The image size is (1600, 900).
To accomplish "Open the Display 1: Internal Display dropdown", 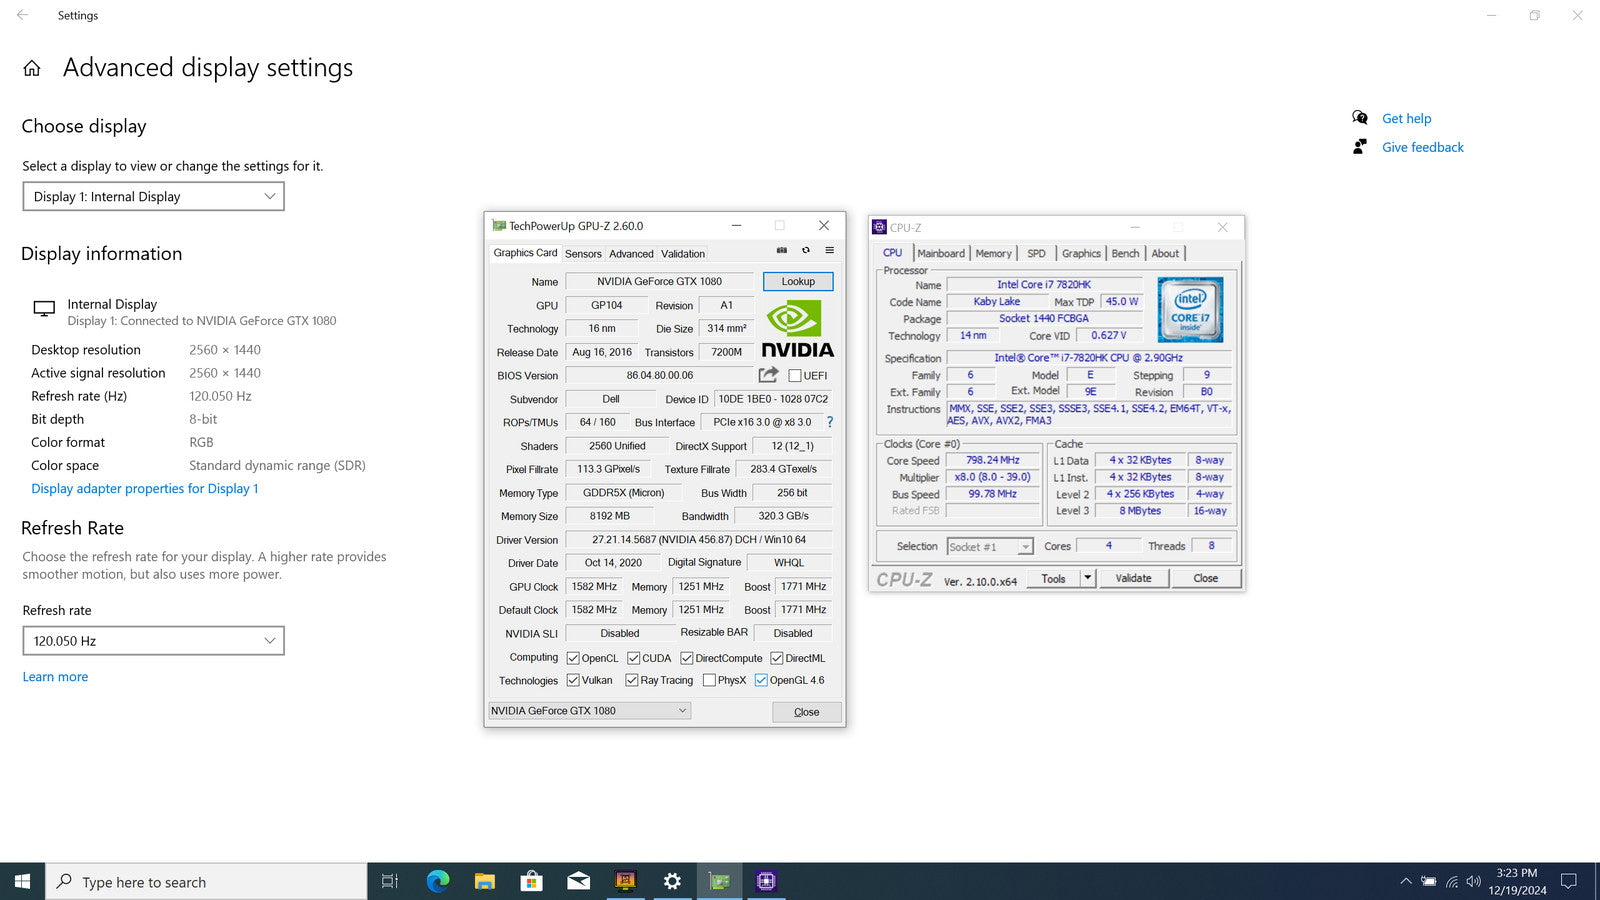I will [x=153, y=196].
